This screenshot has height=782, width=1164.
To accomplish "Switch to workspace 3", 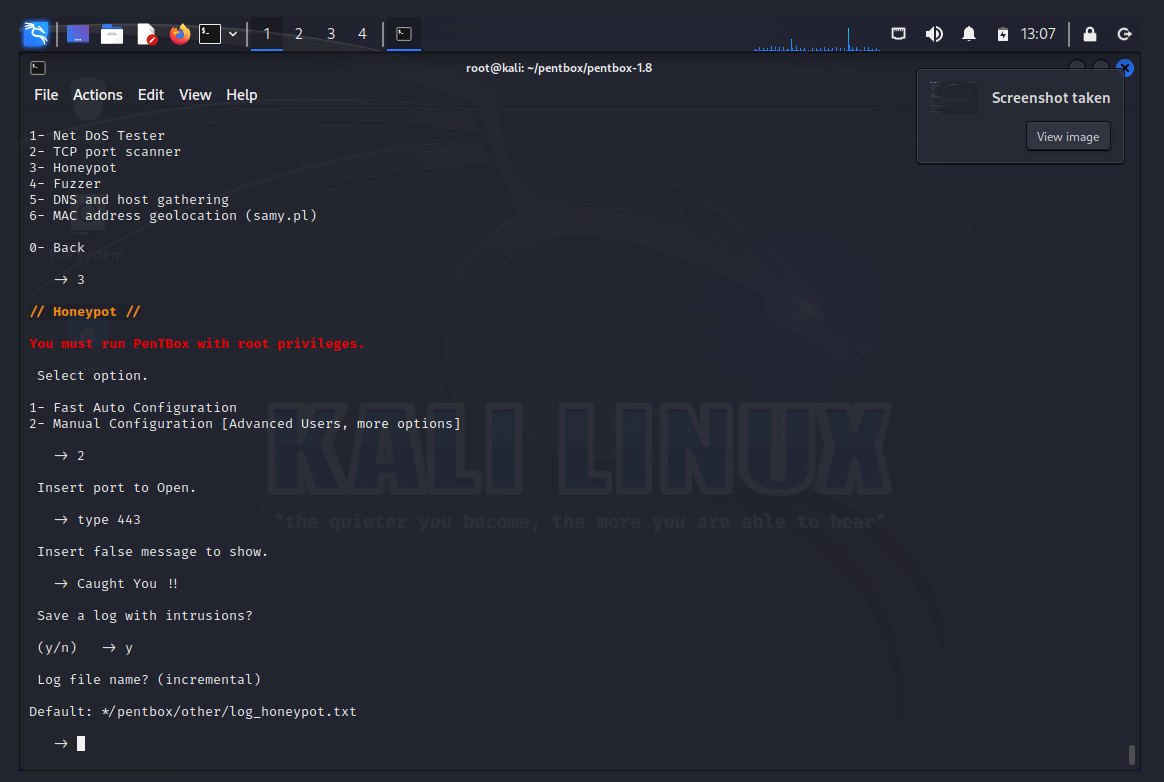I will pyautogui.click(x=331, y=34).
